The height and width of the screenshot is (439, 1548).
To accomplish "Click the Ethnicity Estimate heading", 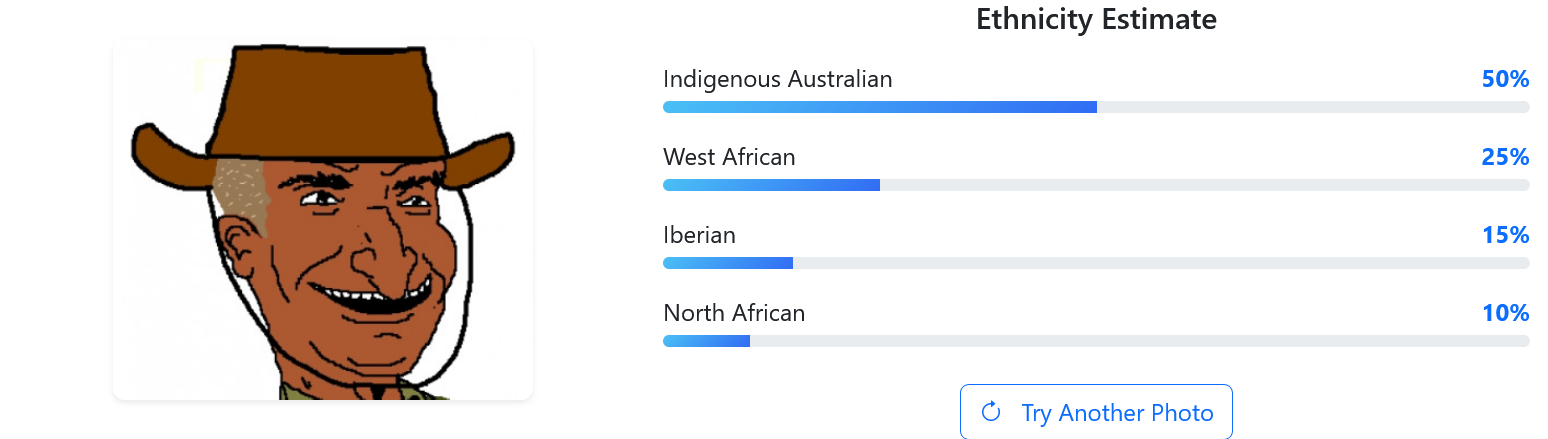I will point(1096,19).
